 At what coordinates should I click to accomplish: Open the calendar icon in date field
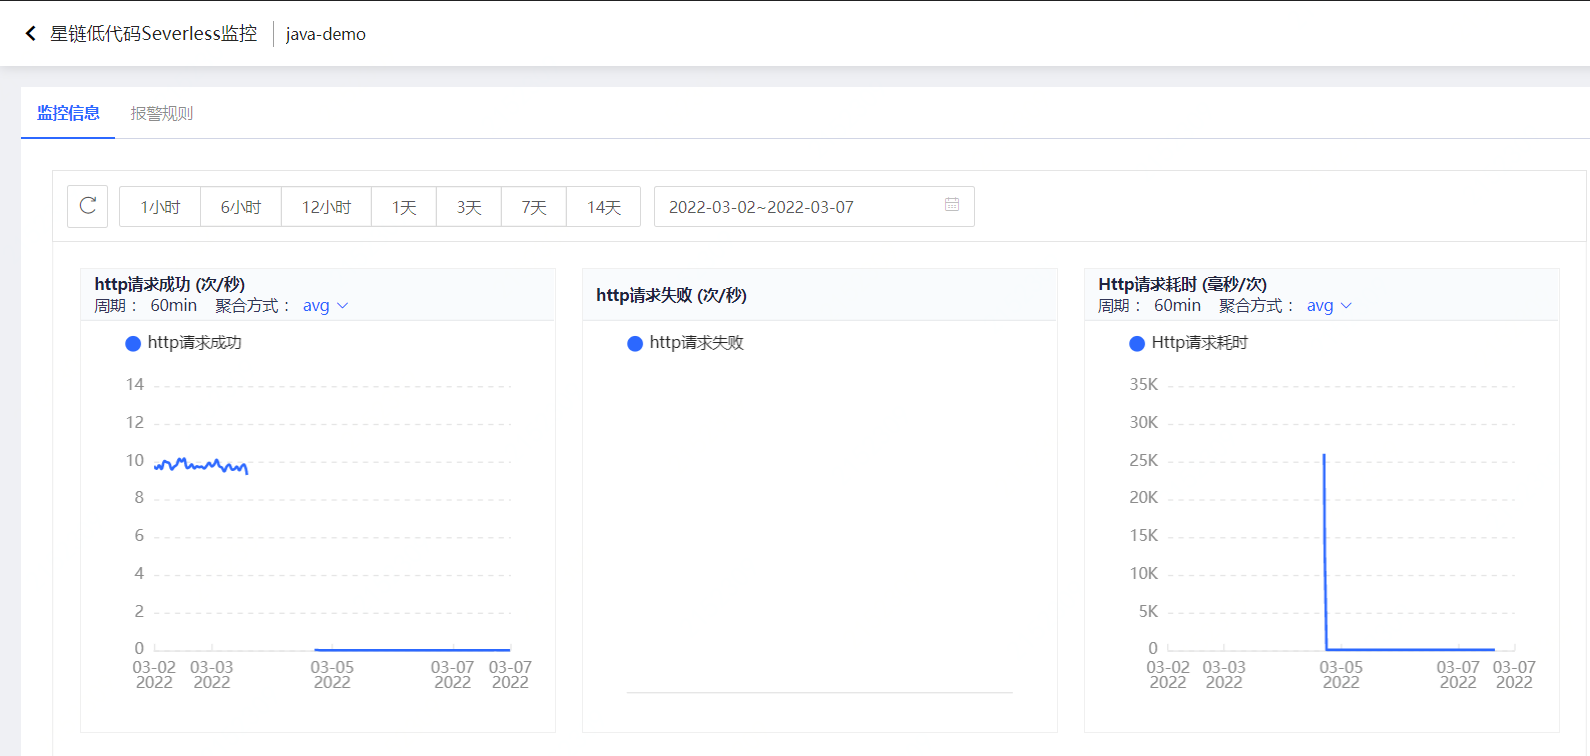pos(952,205)
